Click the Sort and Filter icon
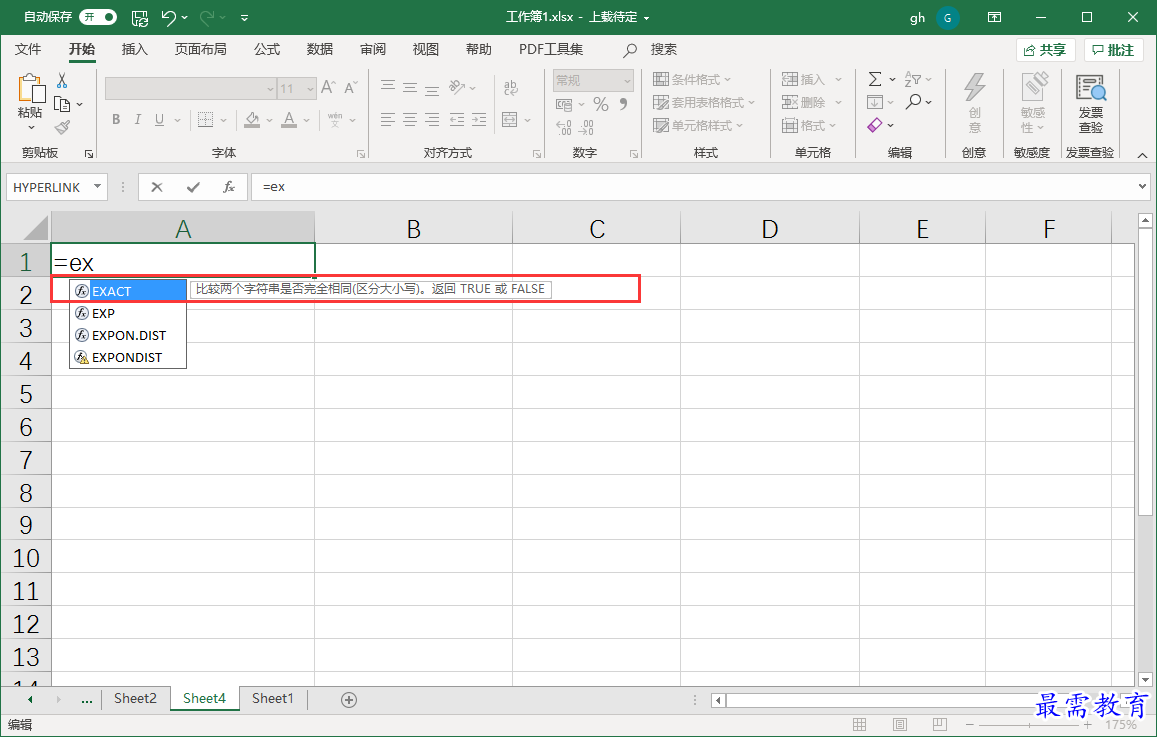The image size is (1157, 737). tap(913, 79)
